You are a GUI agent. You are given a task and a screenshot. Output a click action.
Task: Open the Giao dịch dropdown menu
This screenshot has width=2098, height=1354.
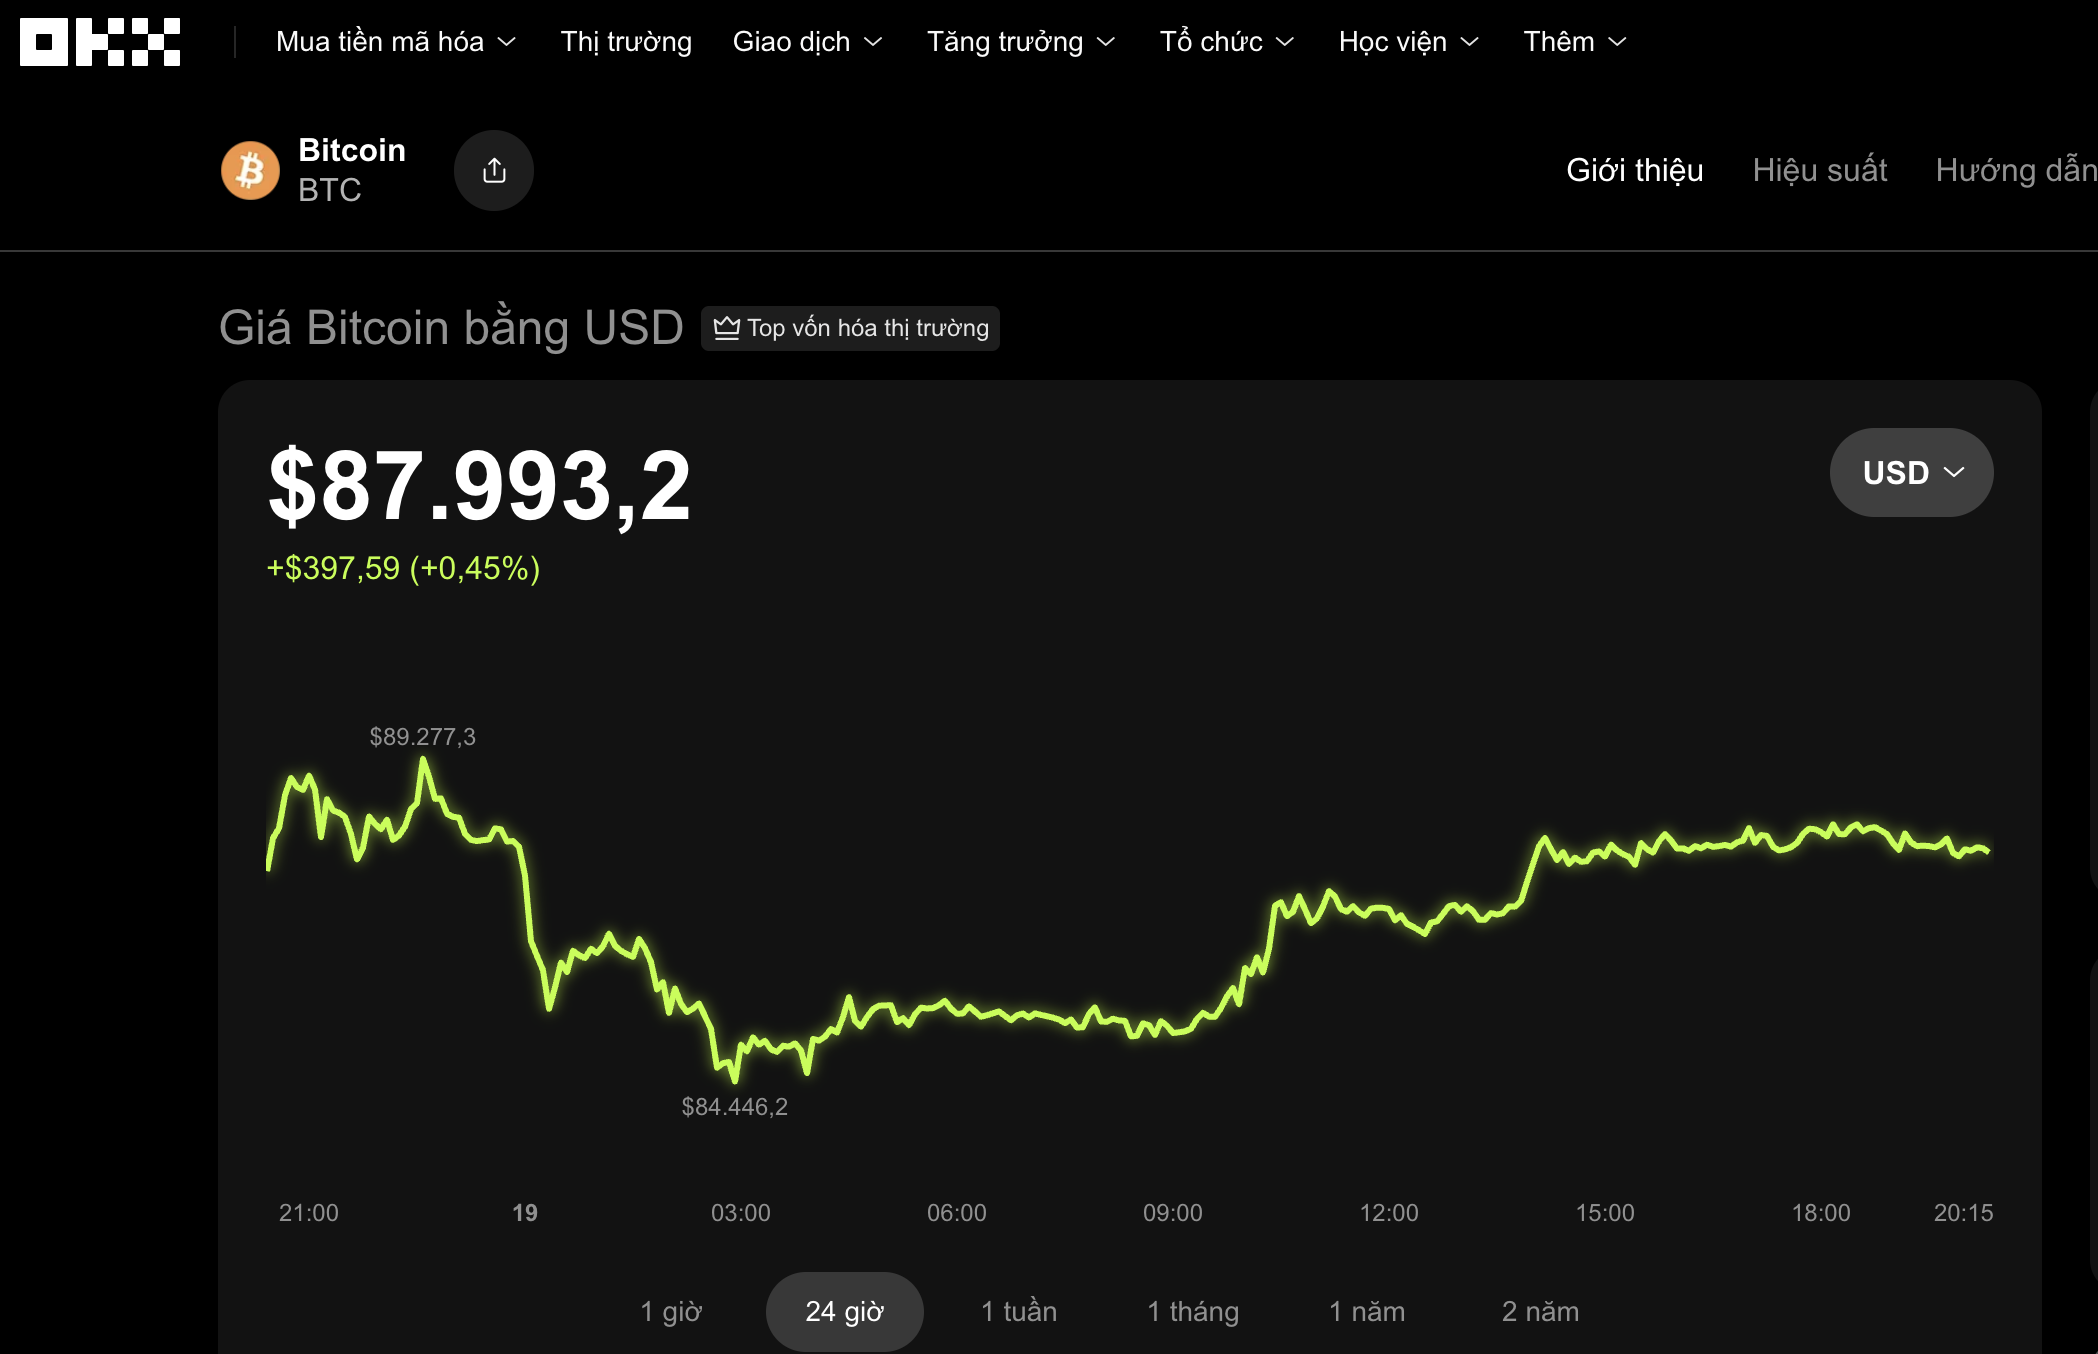coord(807,42)
